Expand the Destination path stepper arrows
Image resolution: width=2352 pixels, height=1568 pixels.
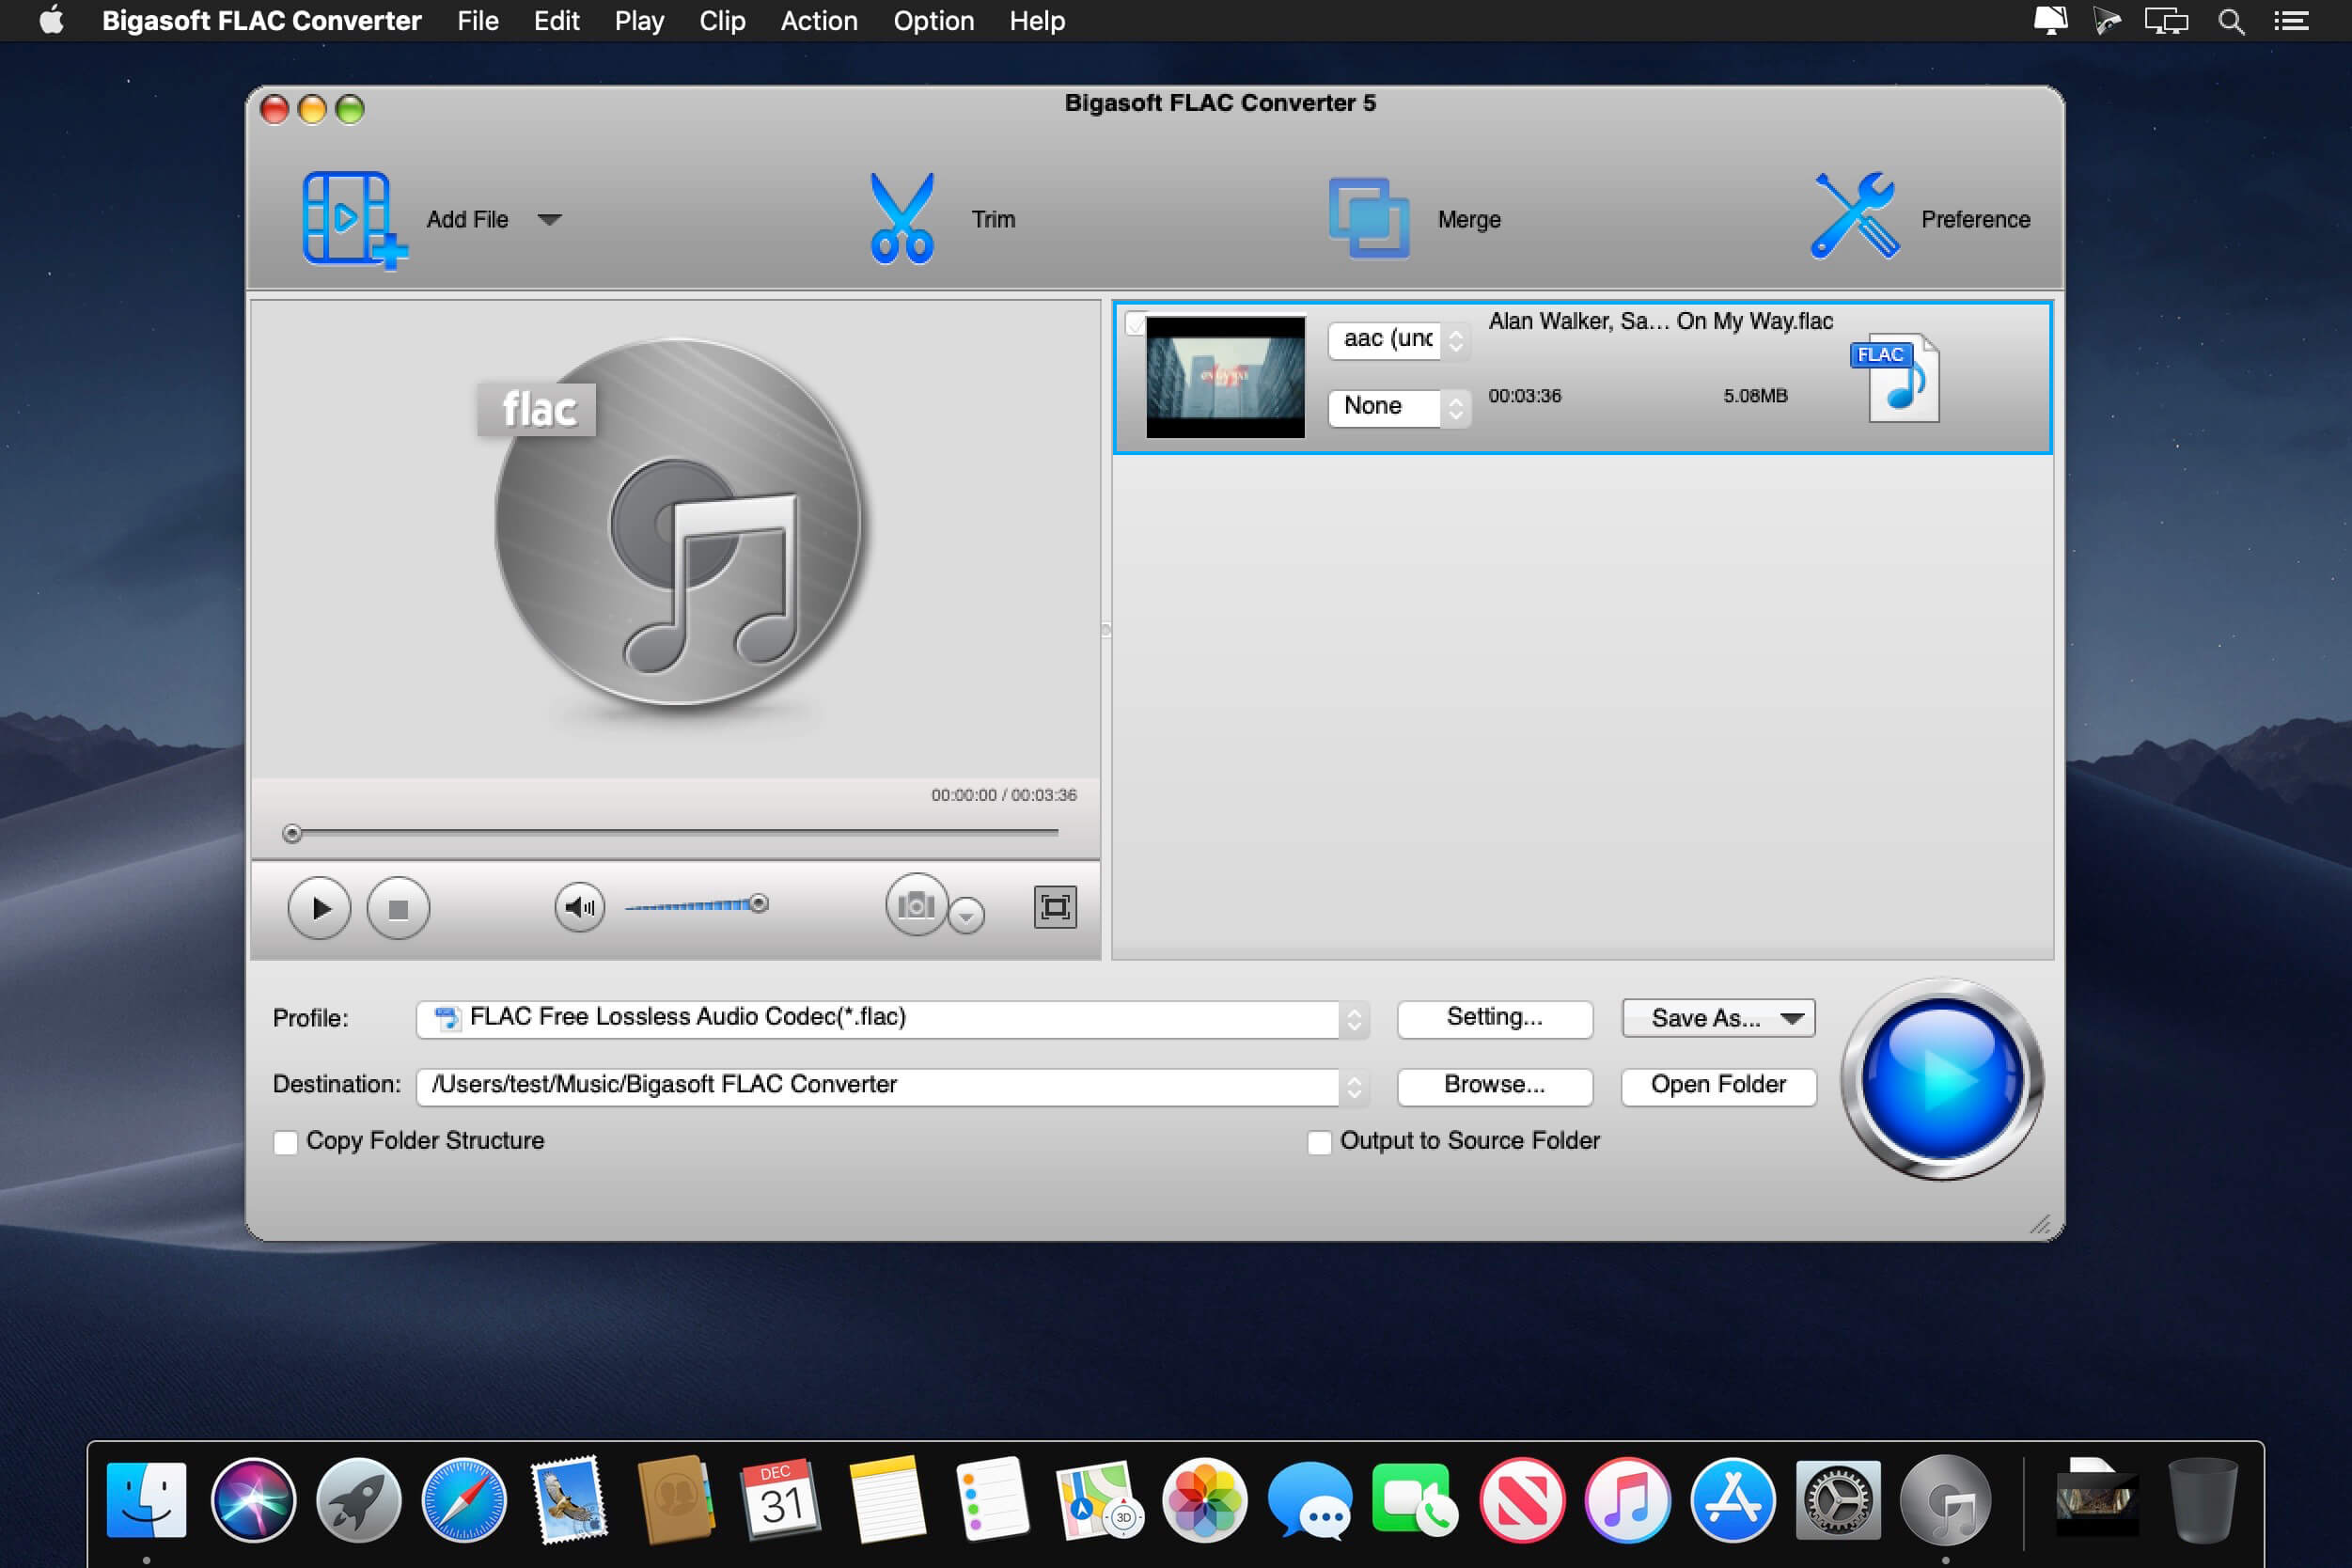coord(1354,1087)
